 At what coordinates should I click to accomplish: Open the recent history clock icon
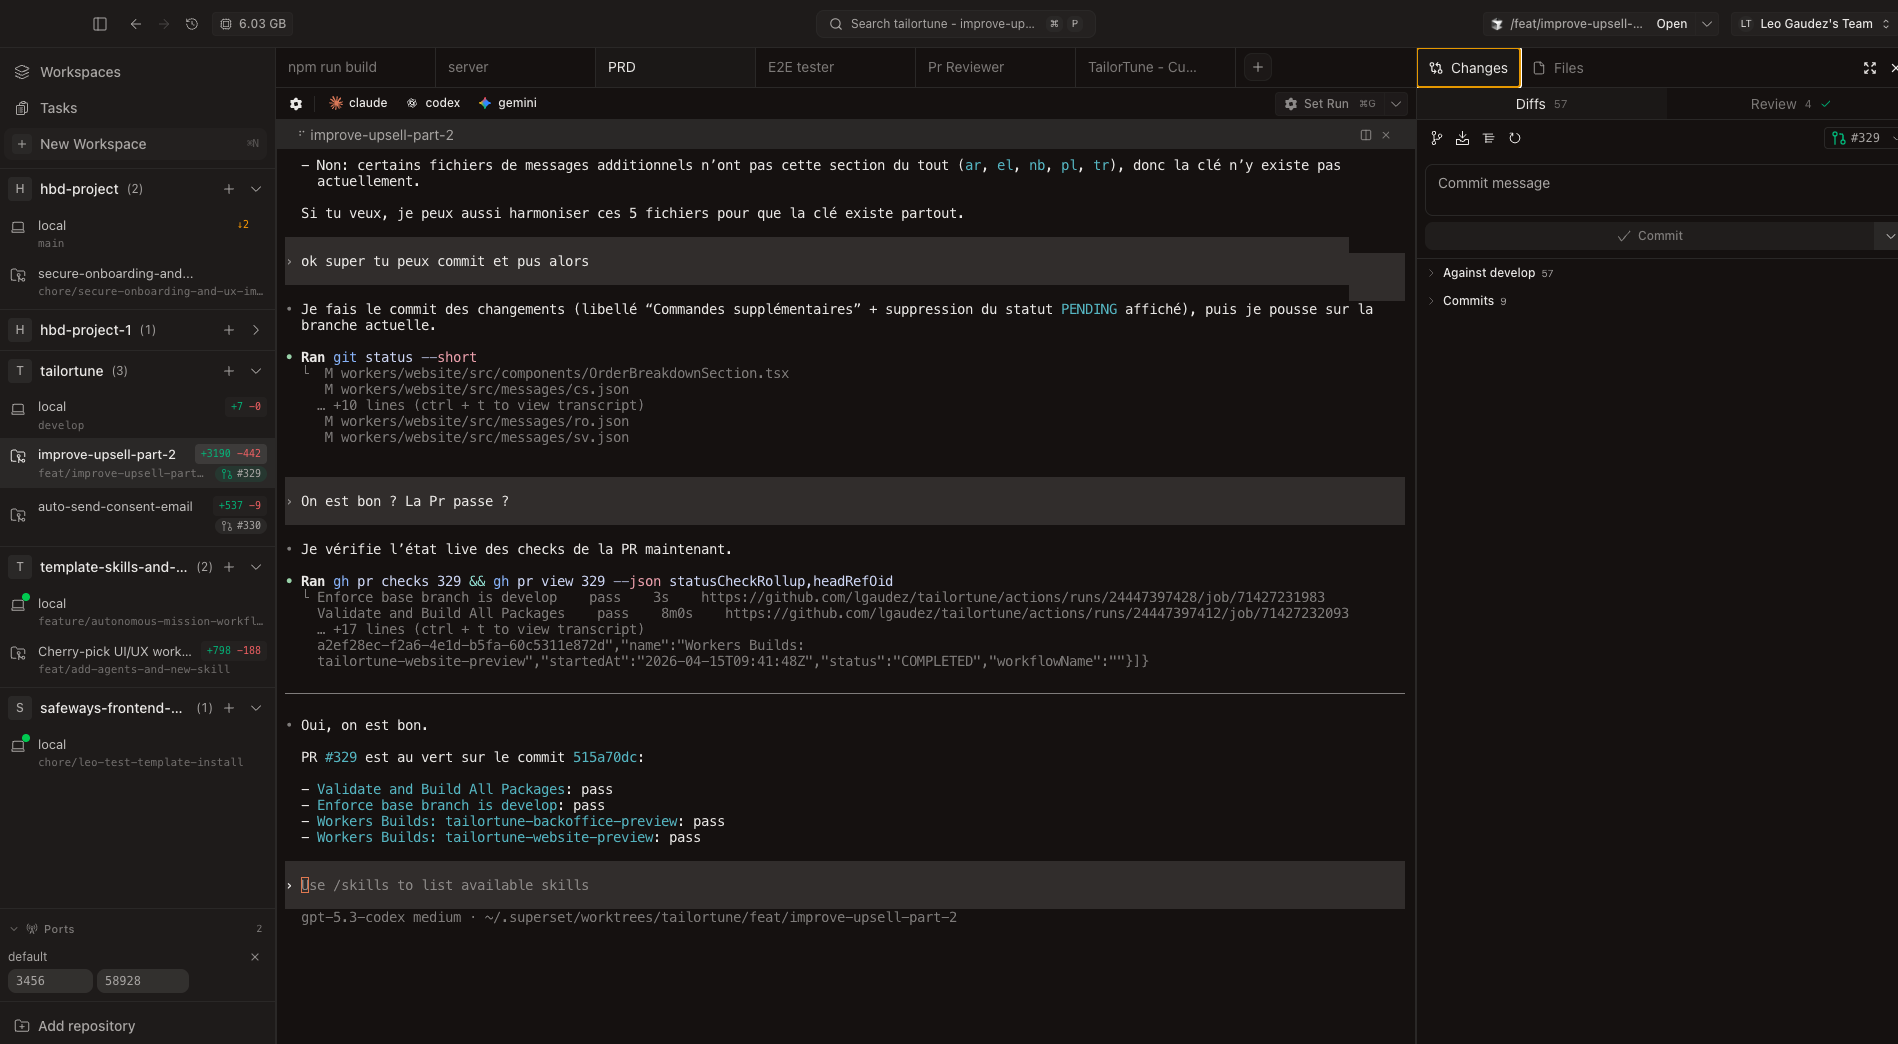192,24
